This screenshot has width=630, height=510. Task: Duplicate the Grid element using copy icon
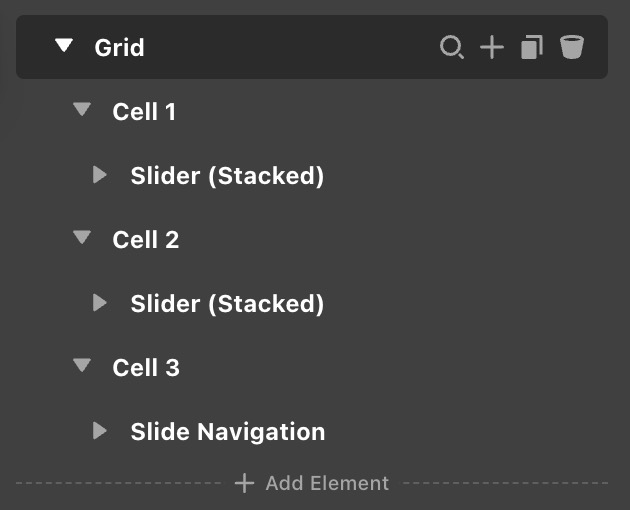pos(532,47)
